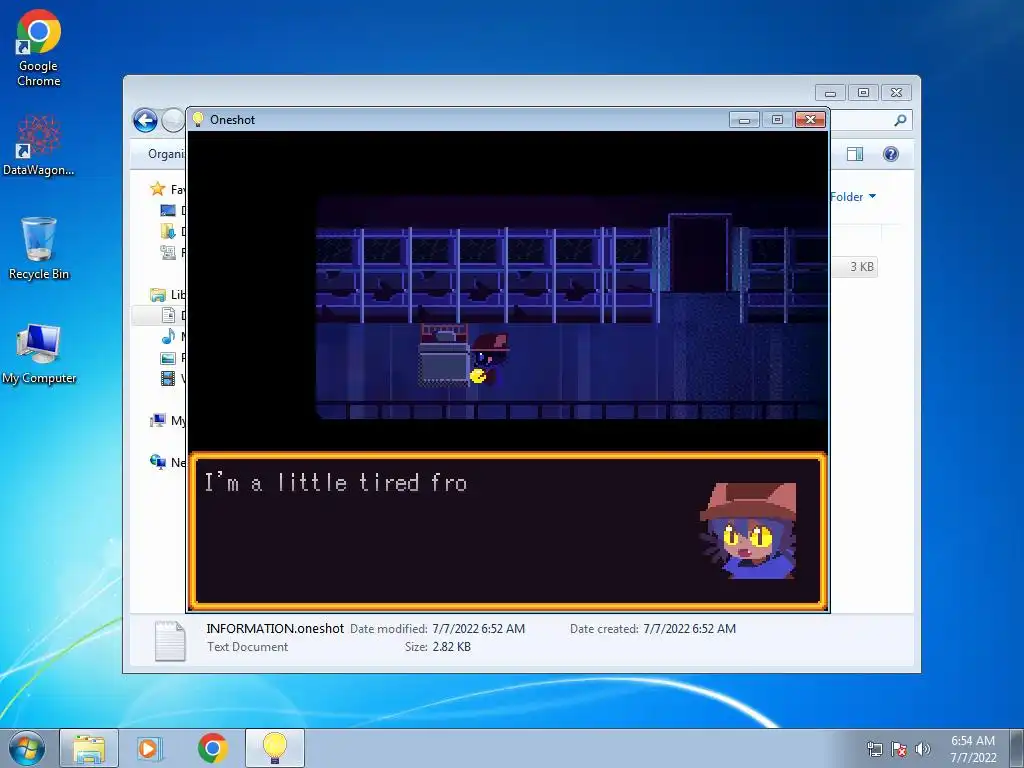Click the Date created value
This screenshot has width=1024, height=768.
coord(689,628)
